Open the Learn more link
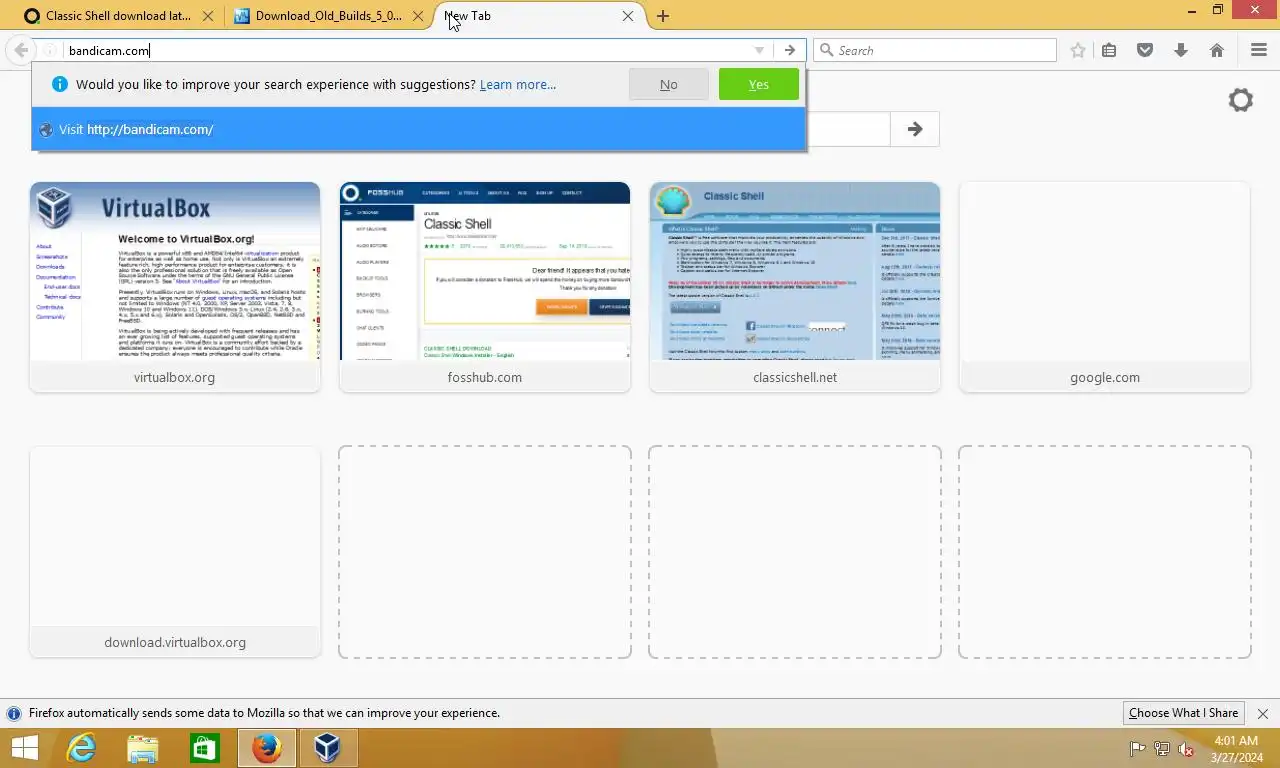Viewport: 1280px width, 768px height. point(518,84)
